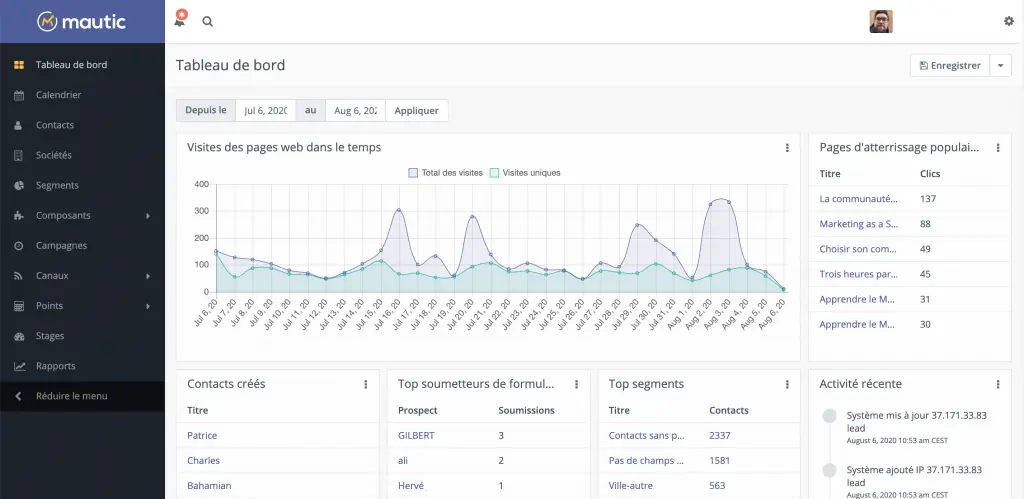Expand the Canaux submenu arrow
The width and height of the screenshot is (1024, 499).
[148, 276]
